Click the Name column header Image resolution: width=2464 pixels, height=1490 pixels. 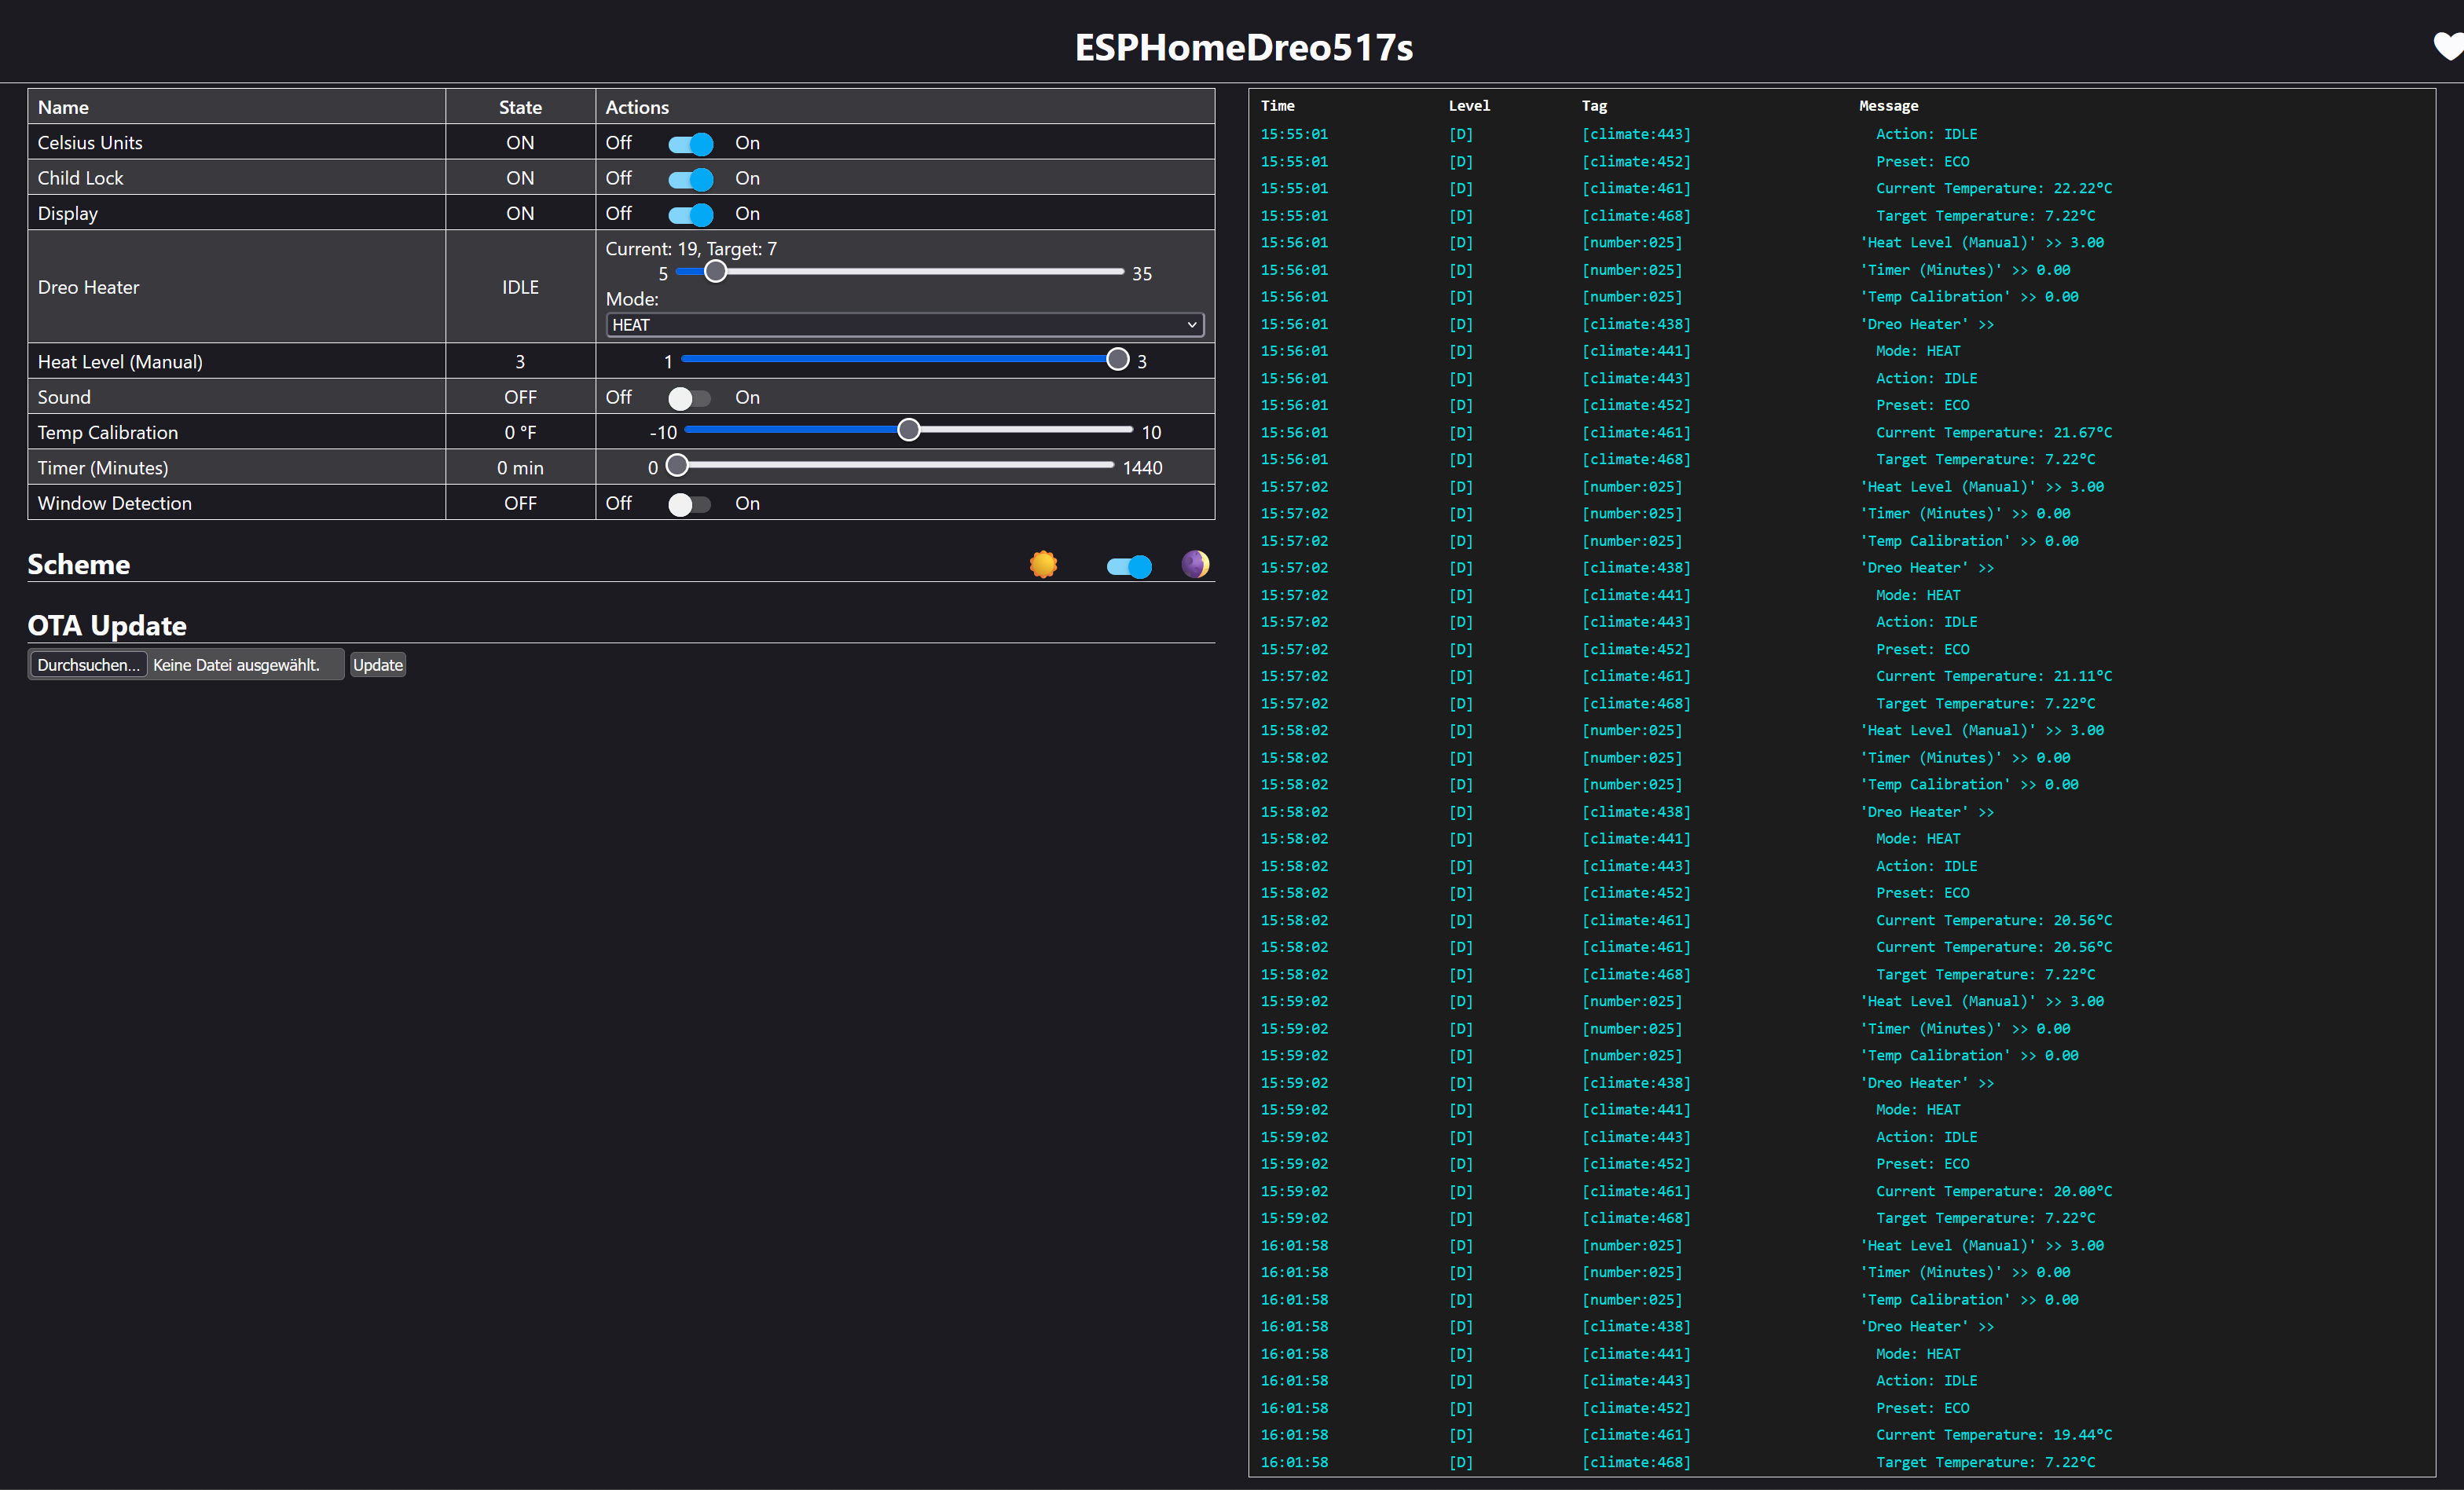[63, 107]
